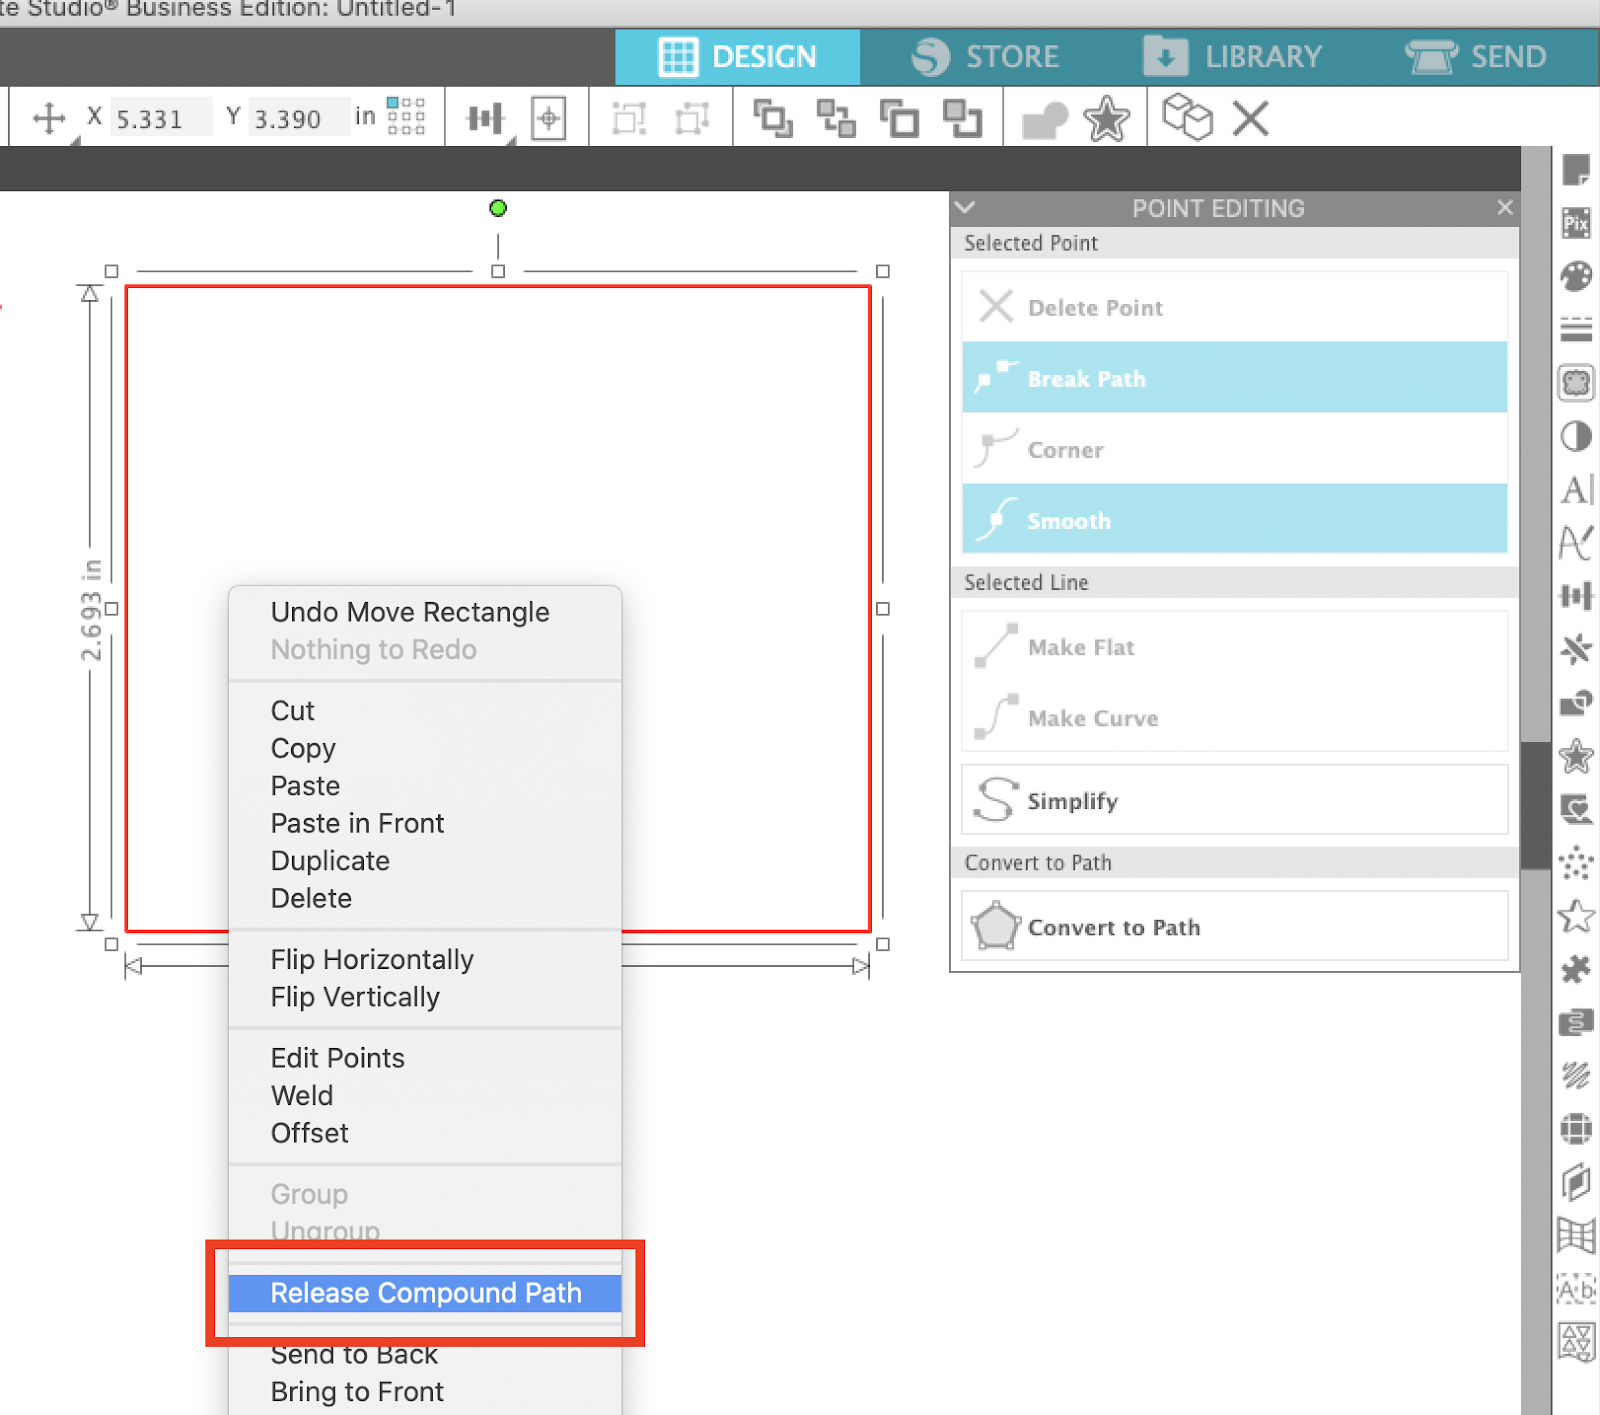The width and height of the screenshot is (1600, 1415).
Task: Toggle Break Path for the selected point
Action: click(x=1233, y=378)
